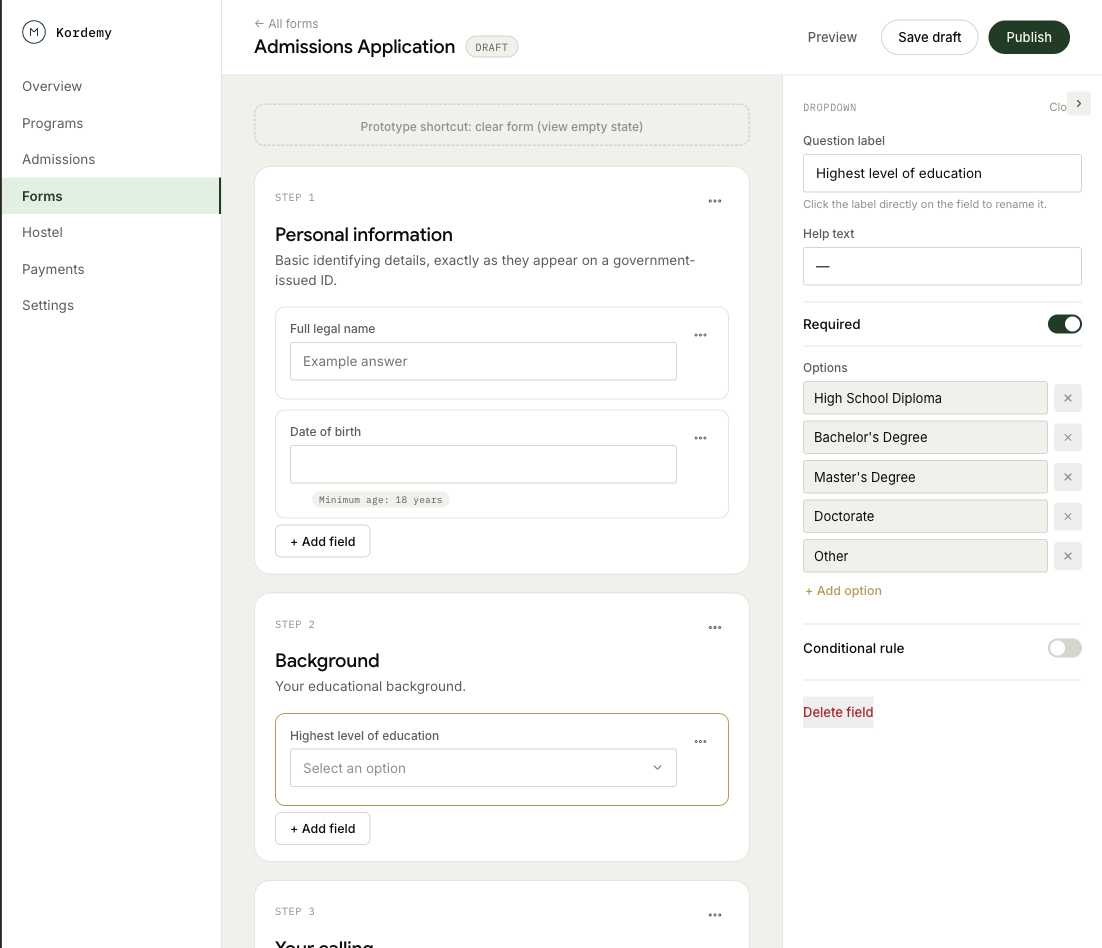Click the Full legal name label
Screen dimensions: 1102x948
click(x=332, y=329)
